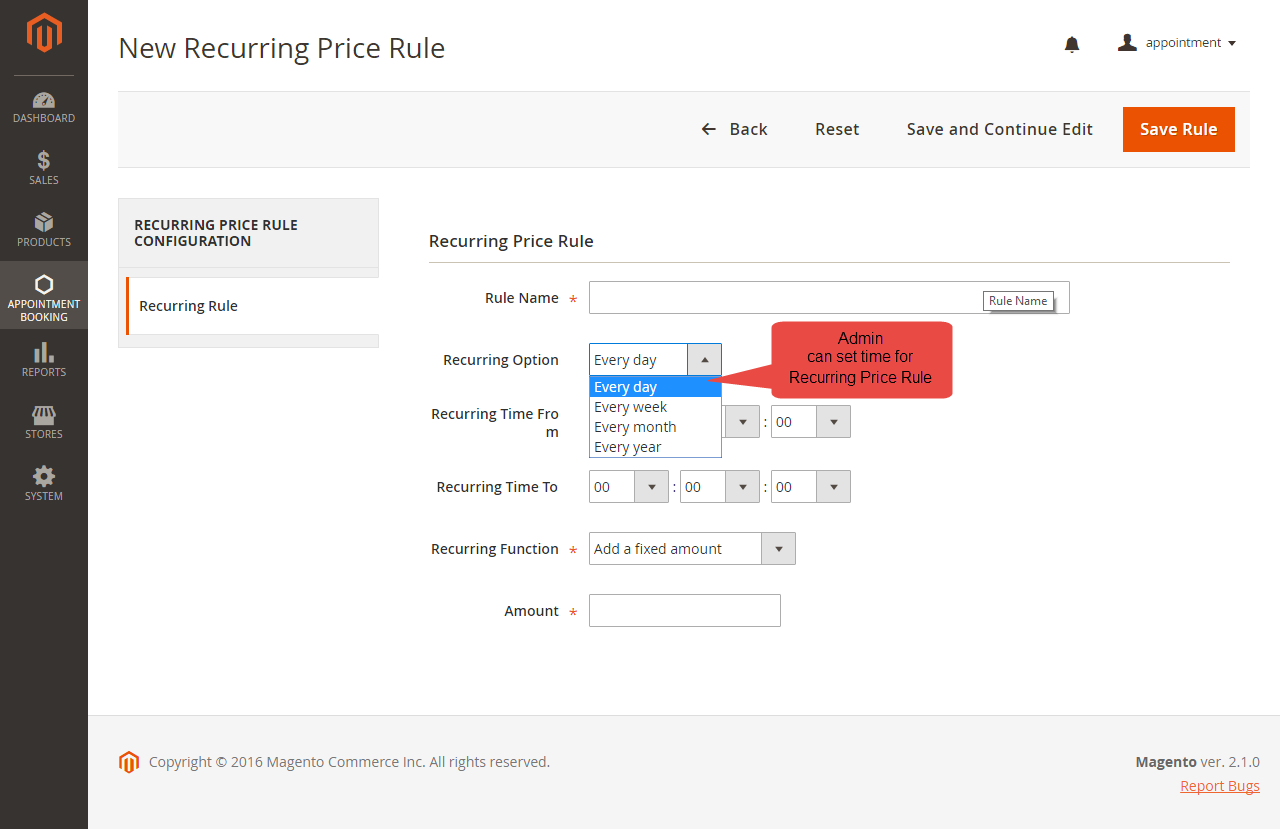Click the Magento logo in the sidebar

[x=44, y=33]
